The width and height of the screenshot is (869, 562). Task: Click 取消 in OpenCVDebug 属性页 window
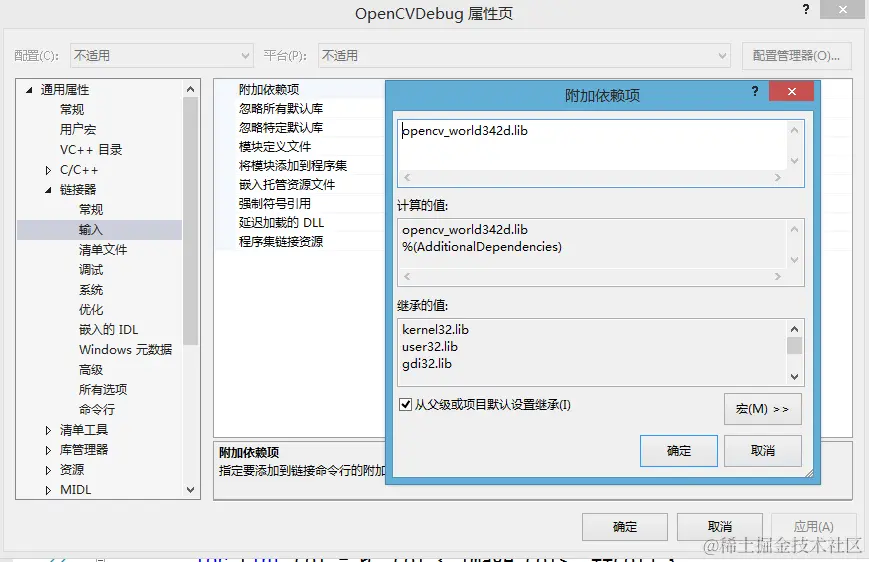[719, 527]
